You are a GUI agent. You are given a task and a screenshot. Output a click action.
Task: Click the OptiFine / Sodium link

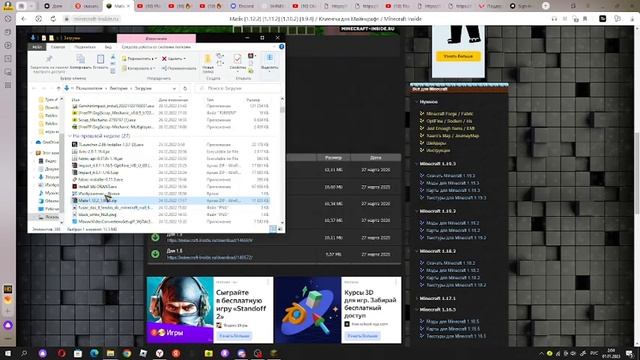(x=449, y=121)
